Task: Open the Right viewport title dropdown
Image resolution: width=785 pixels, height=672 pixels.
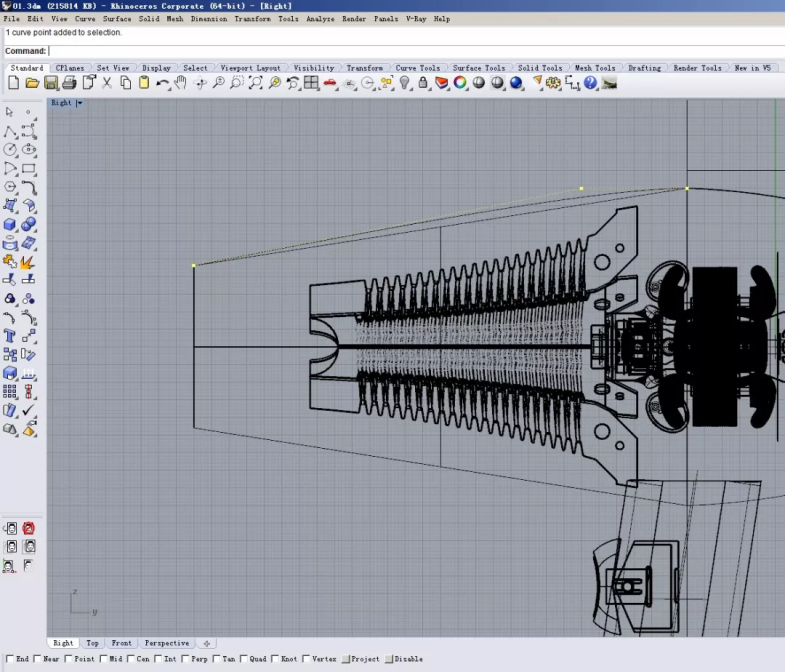Action: (79, 103)
